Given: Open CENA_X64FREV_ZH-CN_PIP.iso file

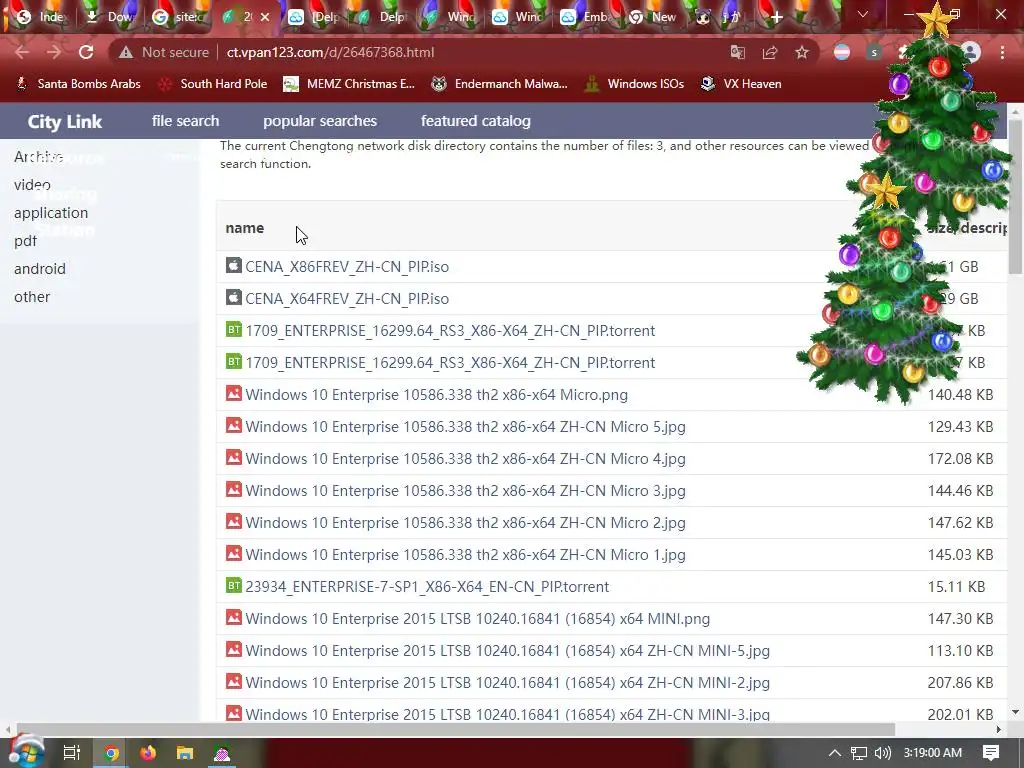Looking at the screenshot, I should coord(347,298).
